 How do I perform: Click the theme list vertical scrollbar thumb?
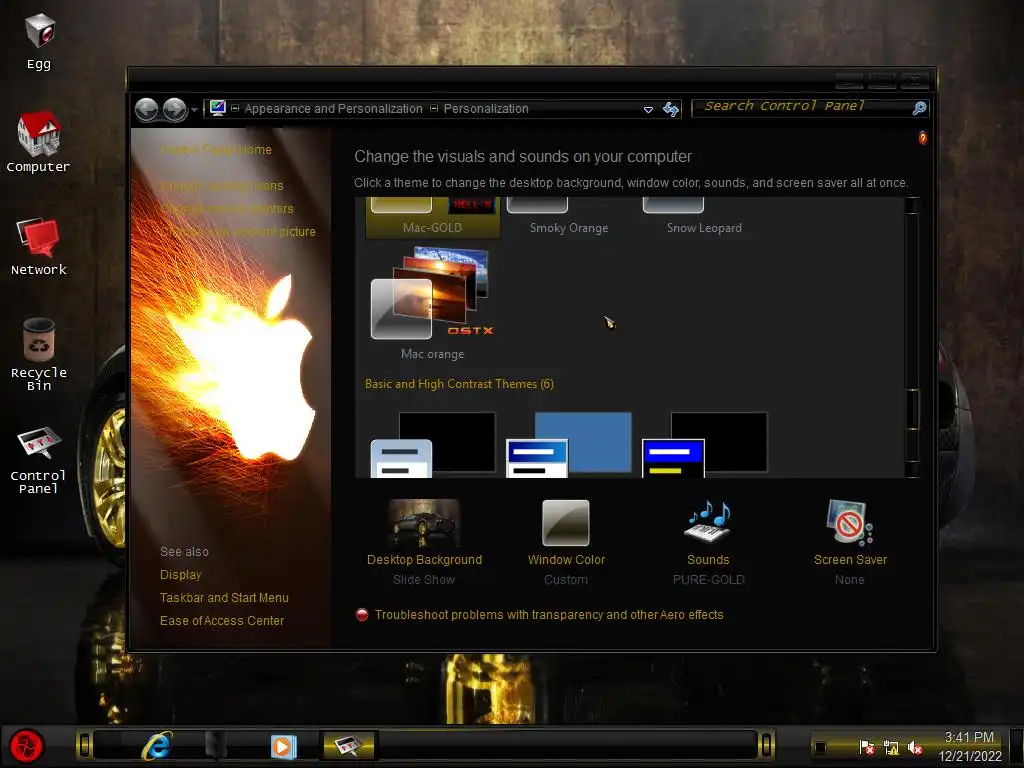pos(913,409)
